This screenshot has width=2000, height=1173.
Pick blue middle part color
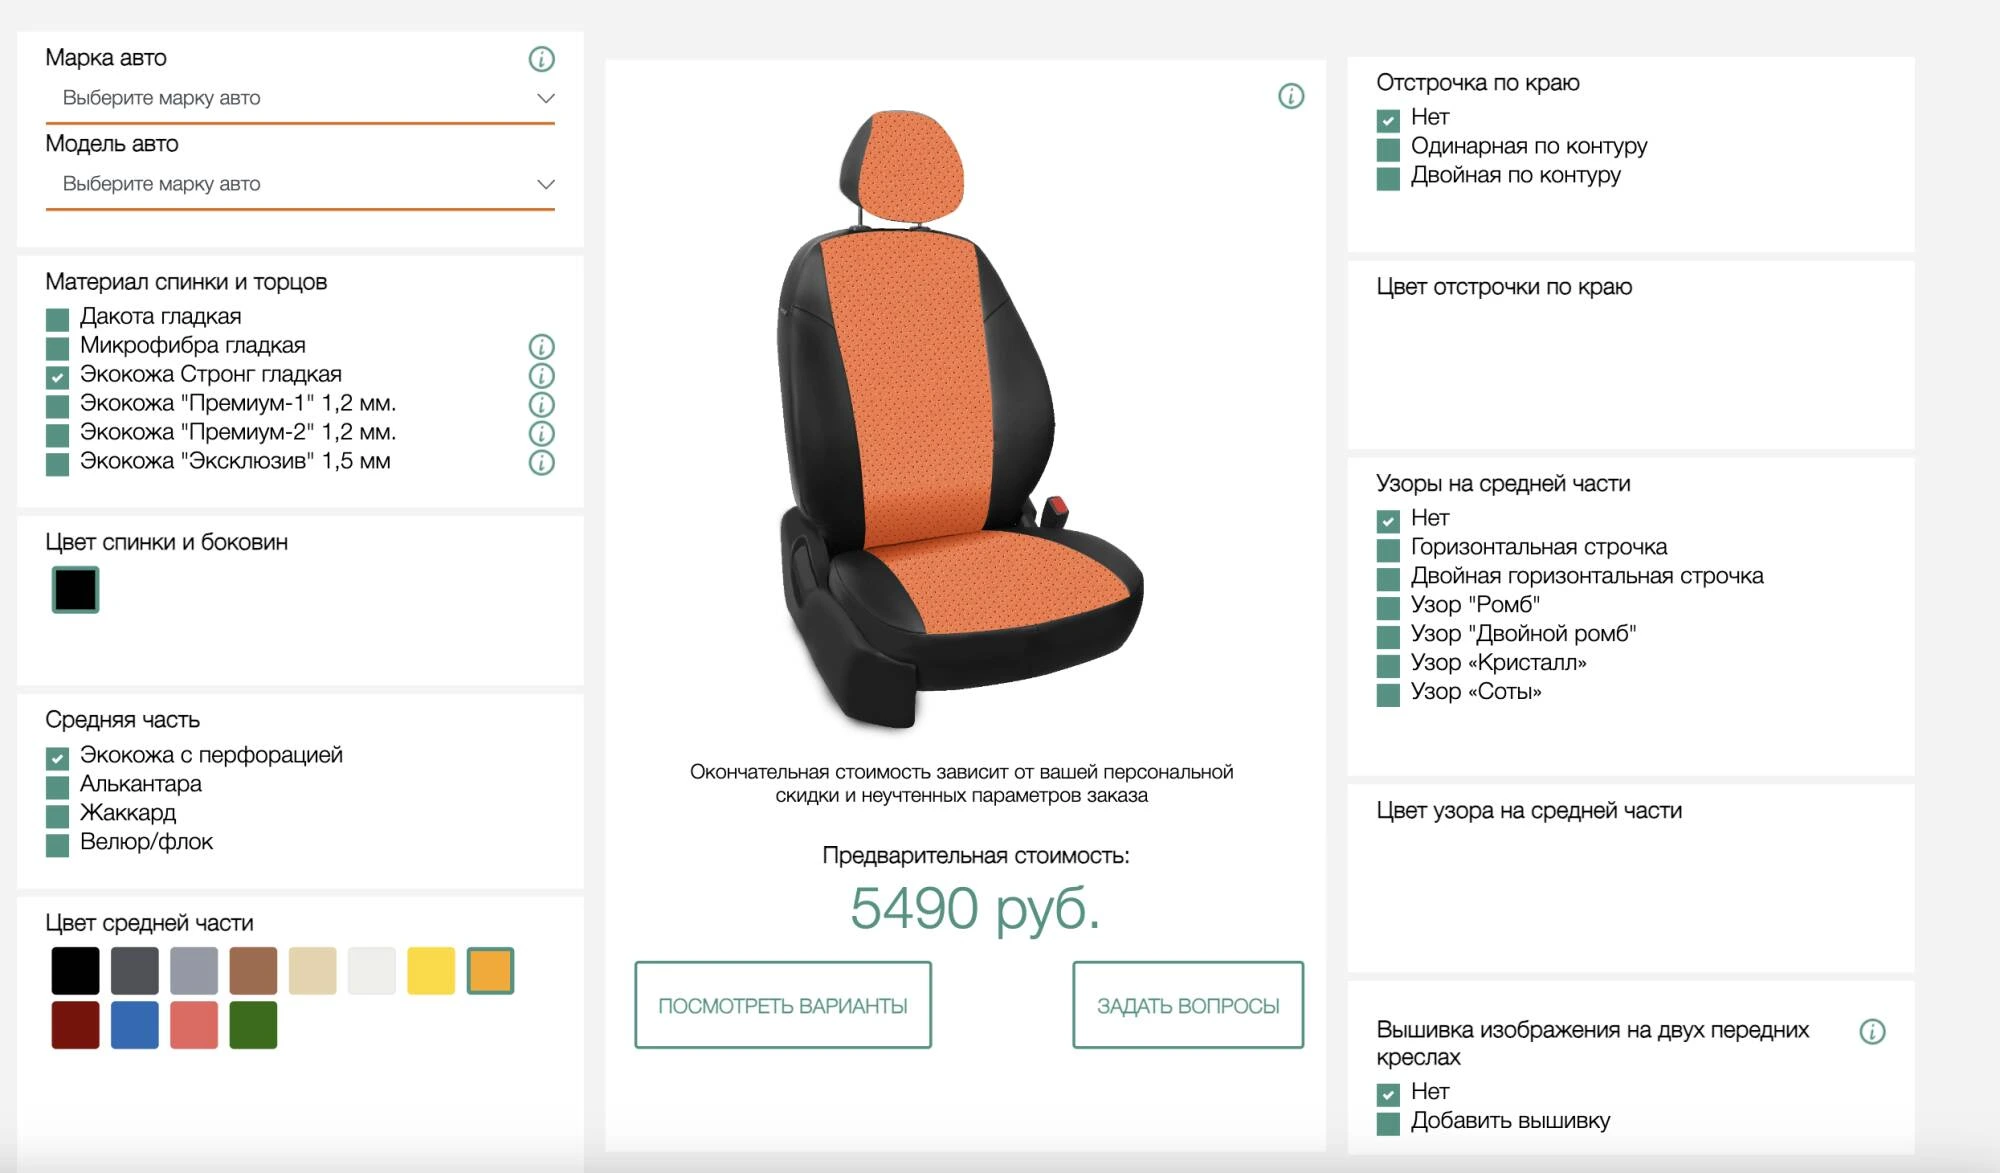click(135, 1025)
